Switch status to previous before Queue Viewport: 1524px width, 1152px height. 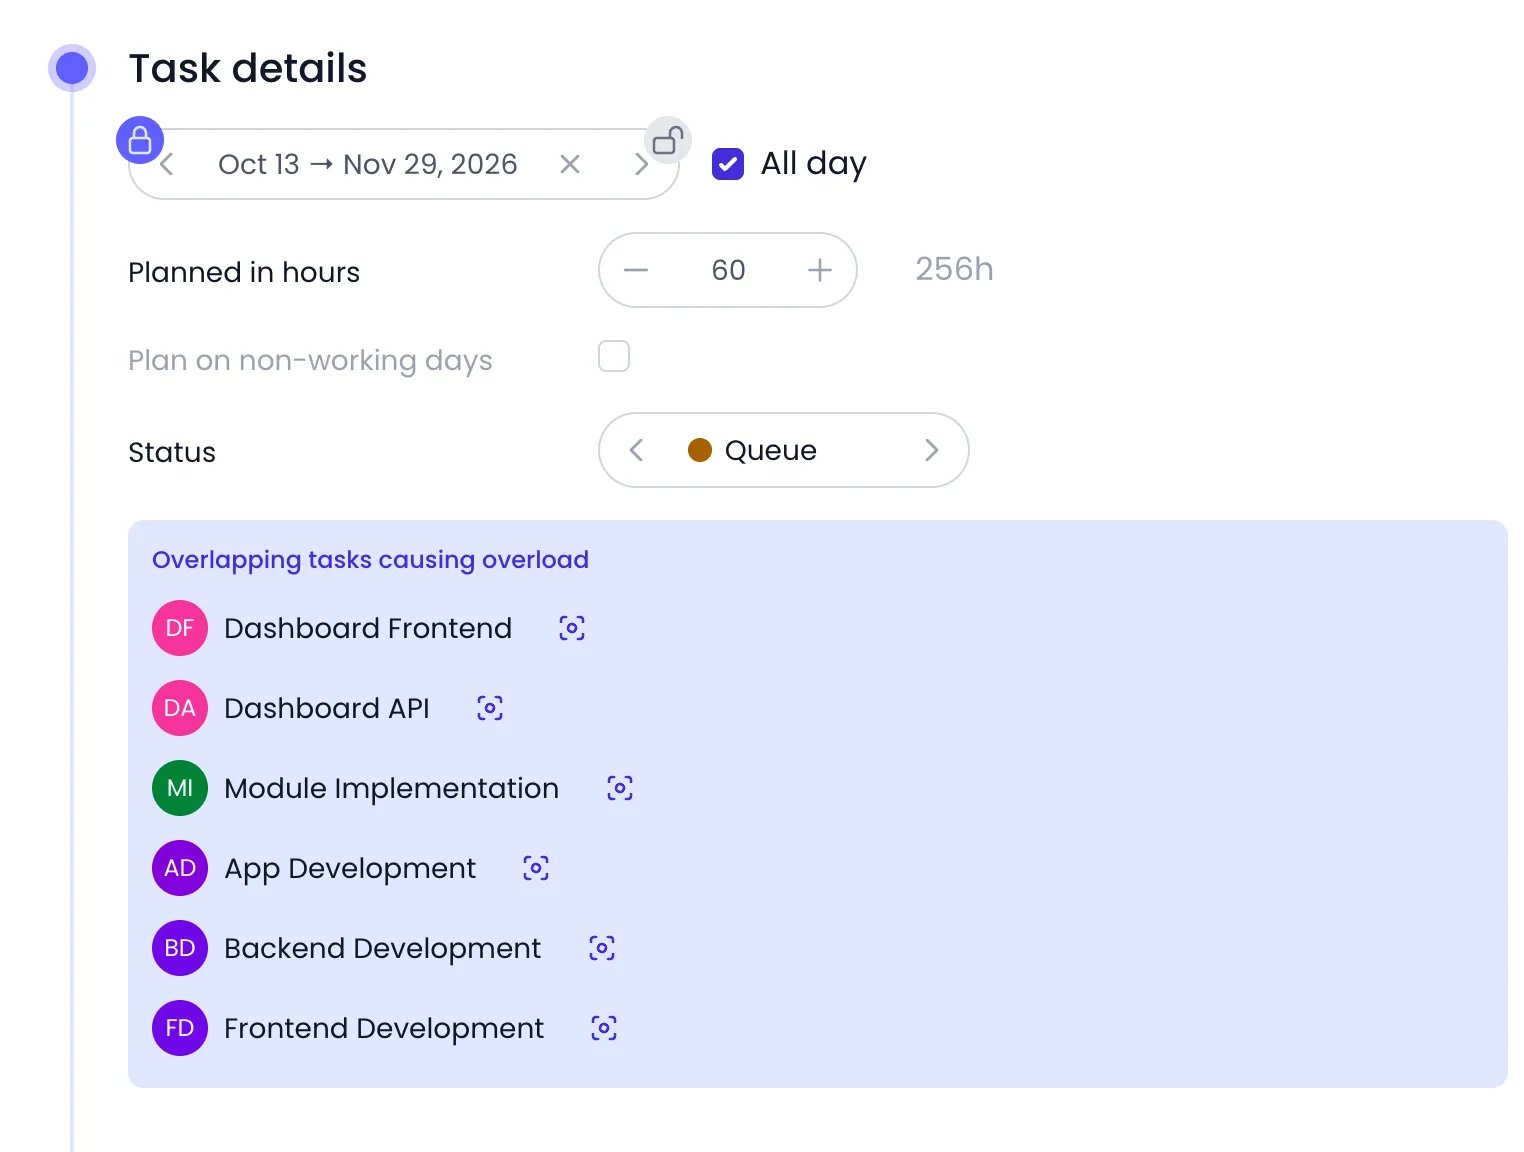click(636, 450)
